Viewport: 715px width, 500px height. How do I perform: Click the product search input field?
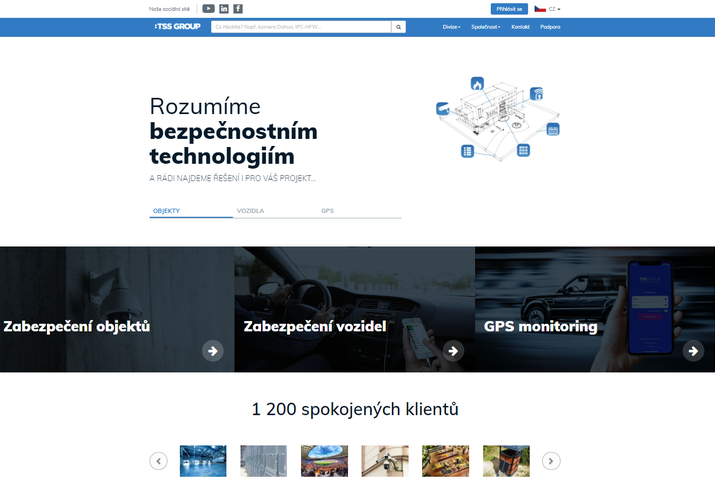pos(300,27)
